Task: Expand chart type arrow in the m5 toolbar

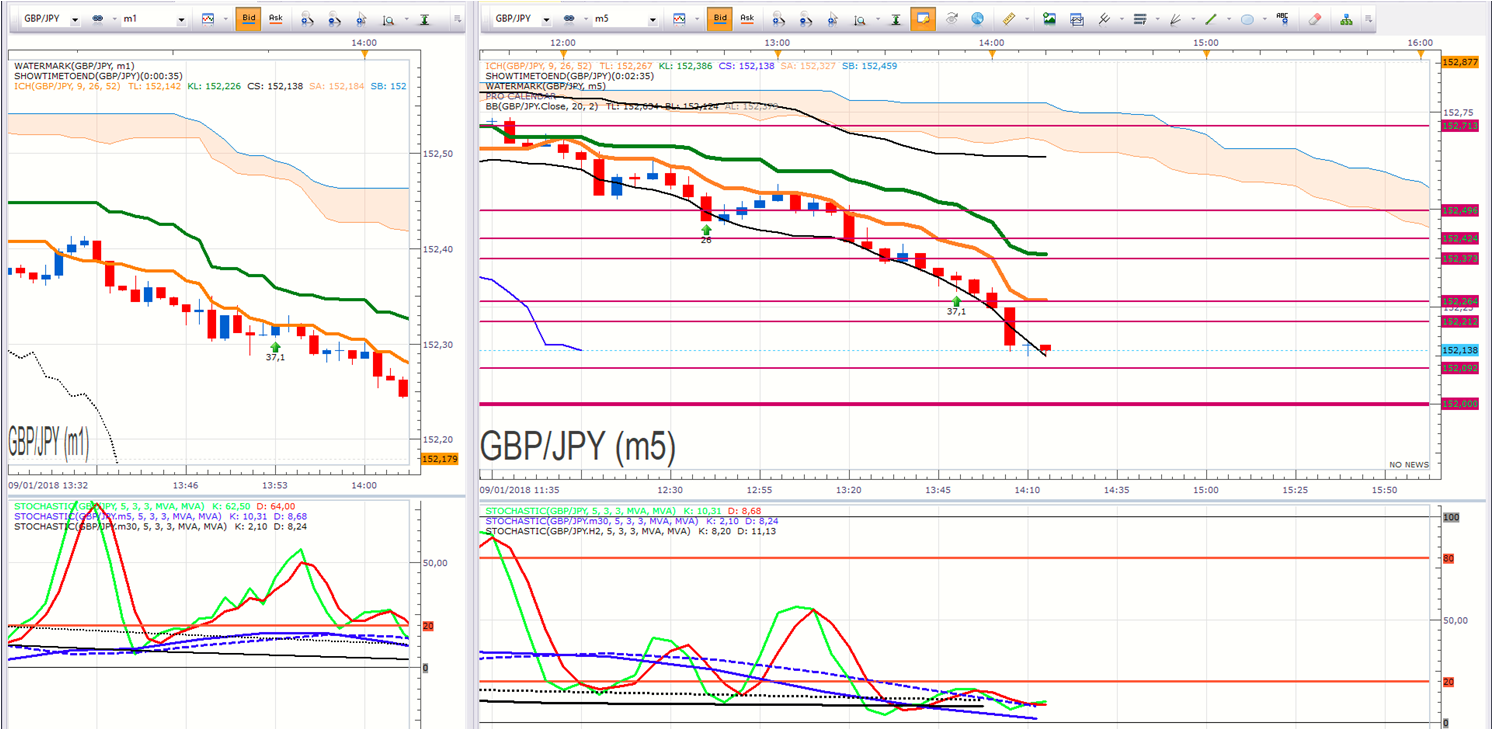Action: [x=699, y=19]
